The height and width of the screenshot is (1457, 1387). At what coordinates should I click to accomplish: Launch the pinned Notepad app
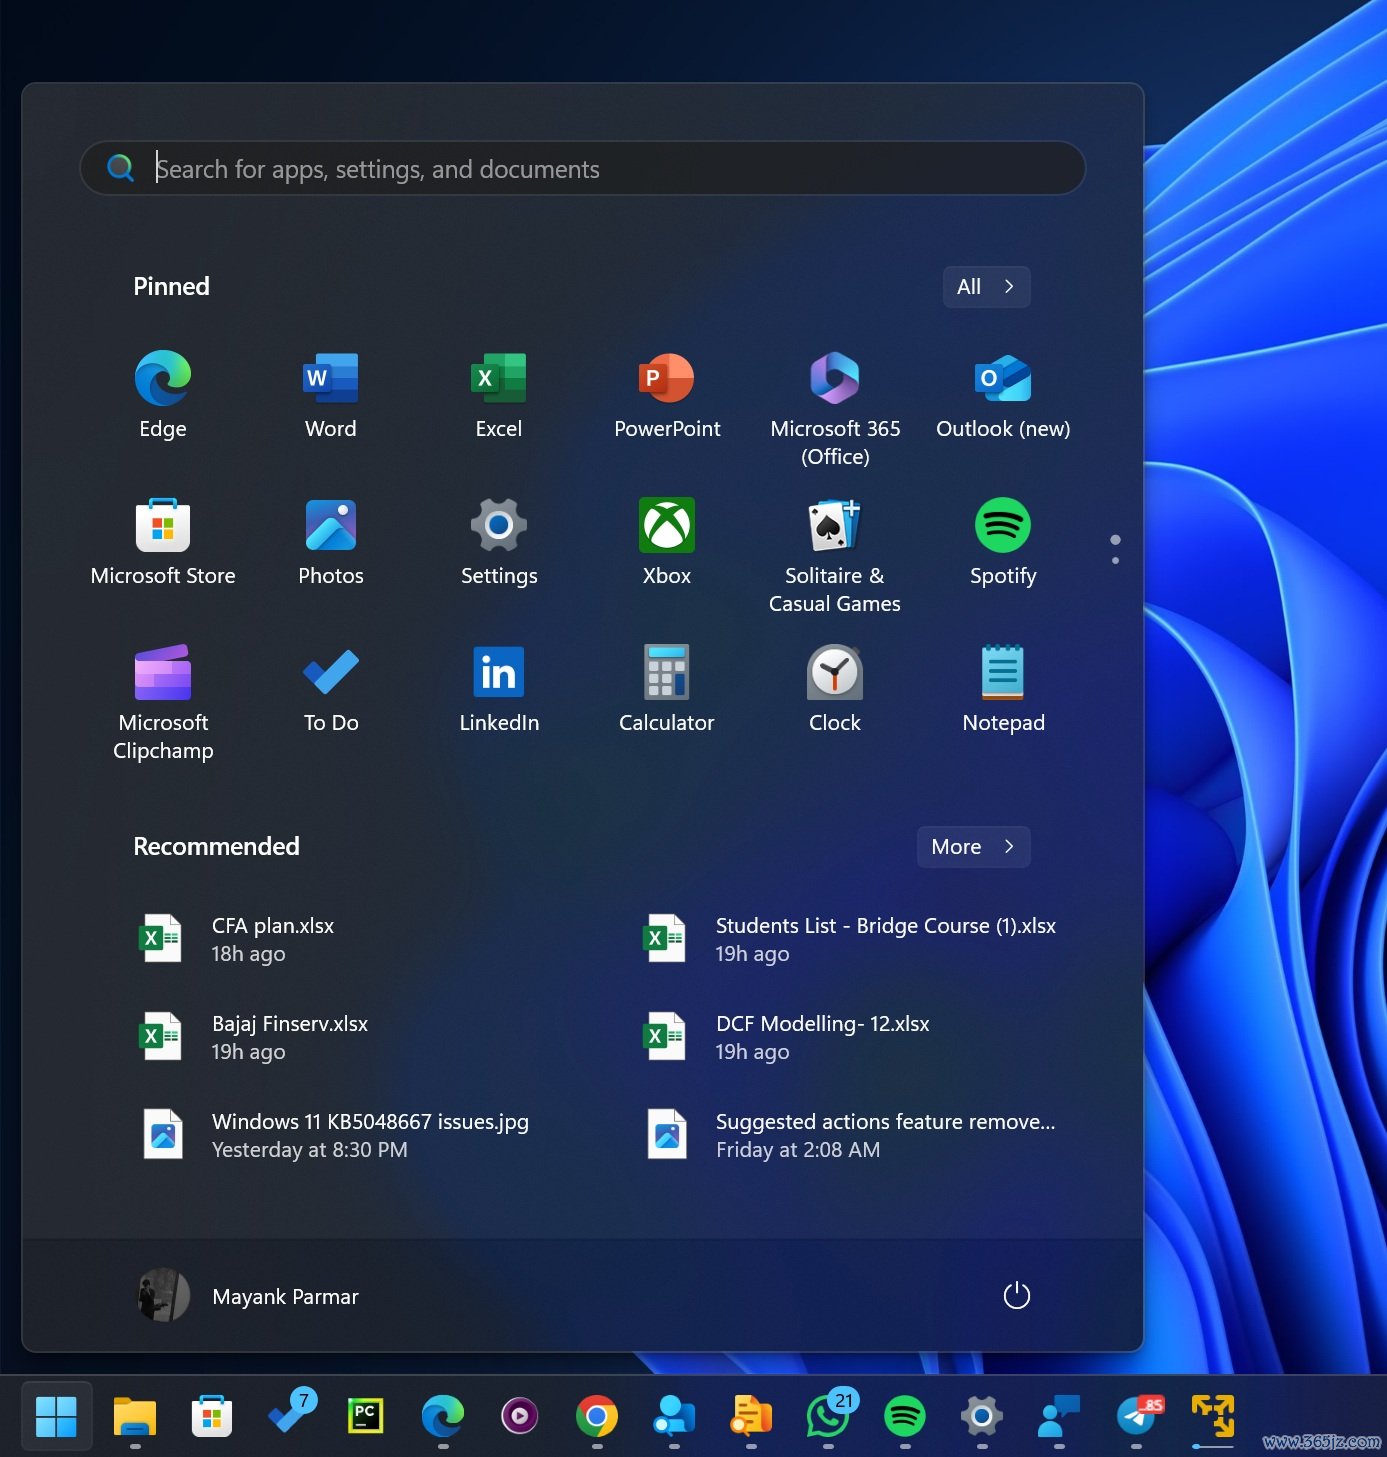click(x=1003, y=688)
